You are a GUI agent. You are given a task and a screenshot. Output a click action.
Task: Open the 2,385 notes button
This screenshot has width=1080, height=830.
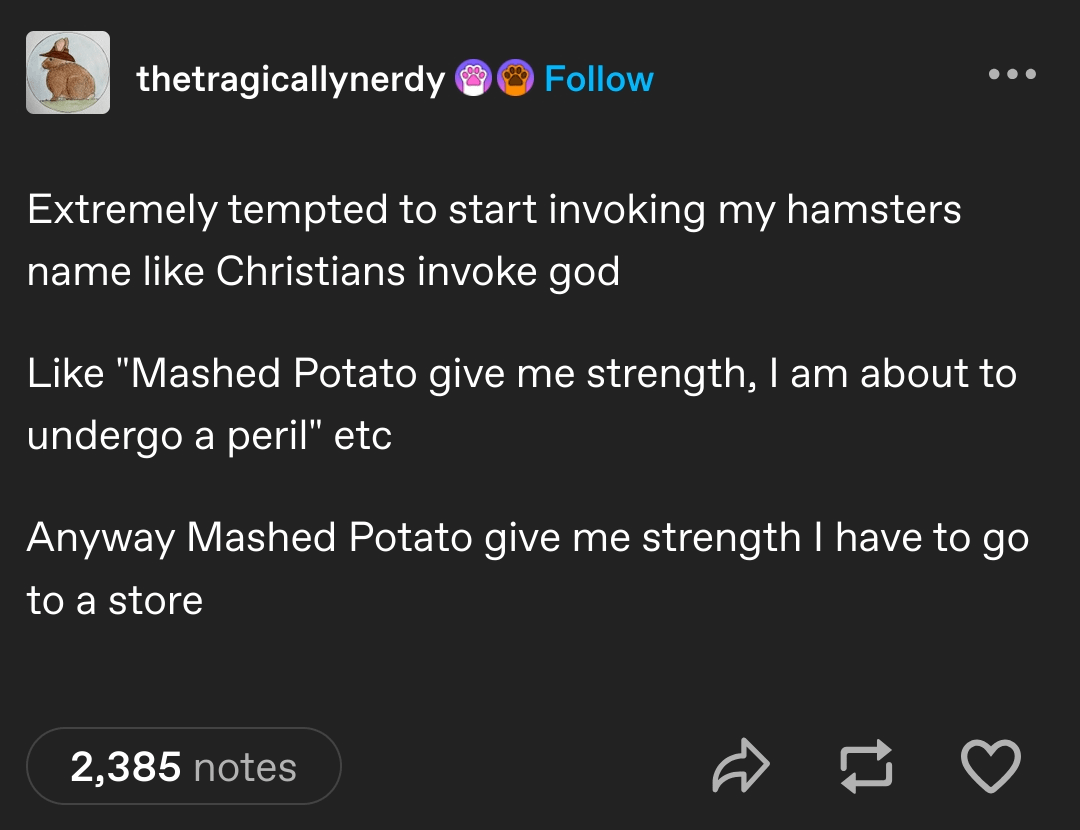(184, 767)
